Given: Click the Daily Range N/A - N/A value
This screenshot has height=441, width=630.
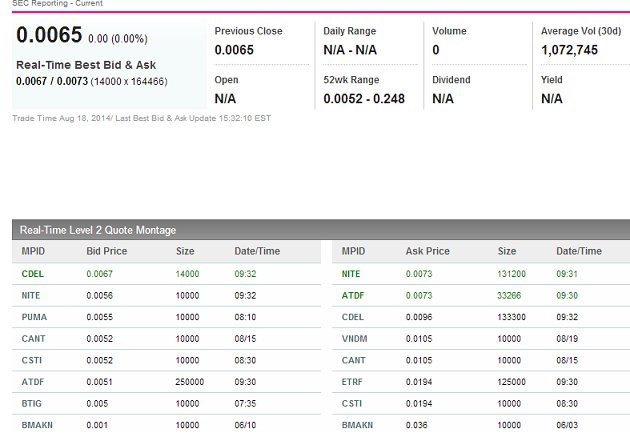Looking at the screenshot, I should coord(350,50).
